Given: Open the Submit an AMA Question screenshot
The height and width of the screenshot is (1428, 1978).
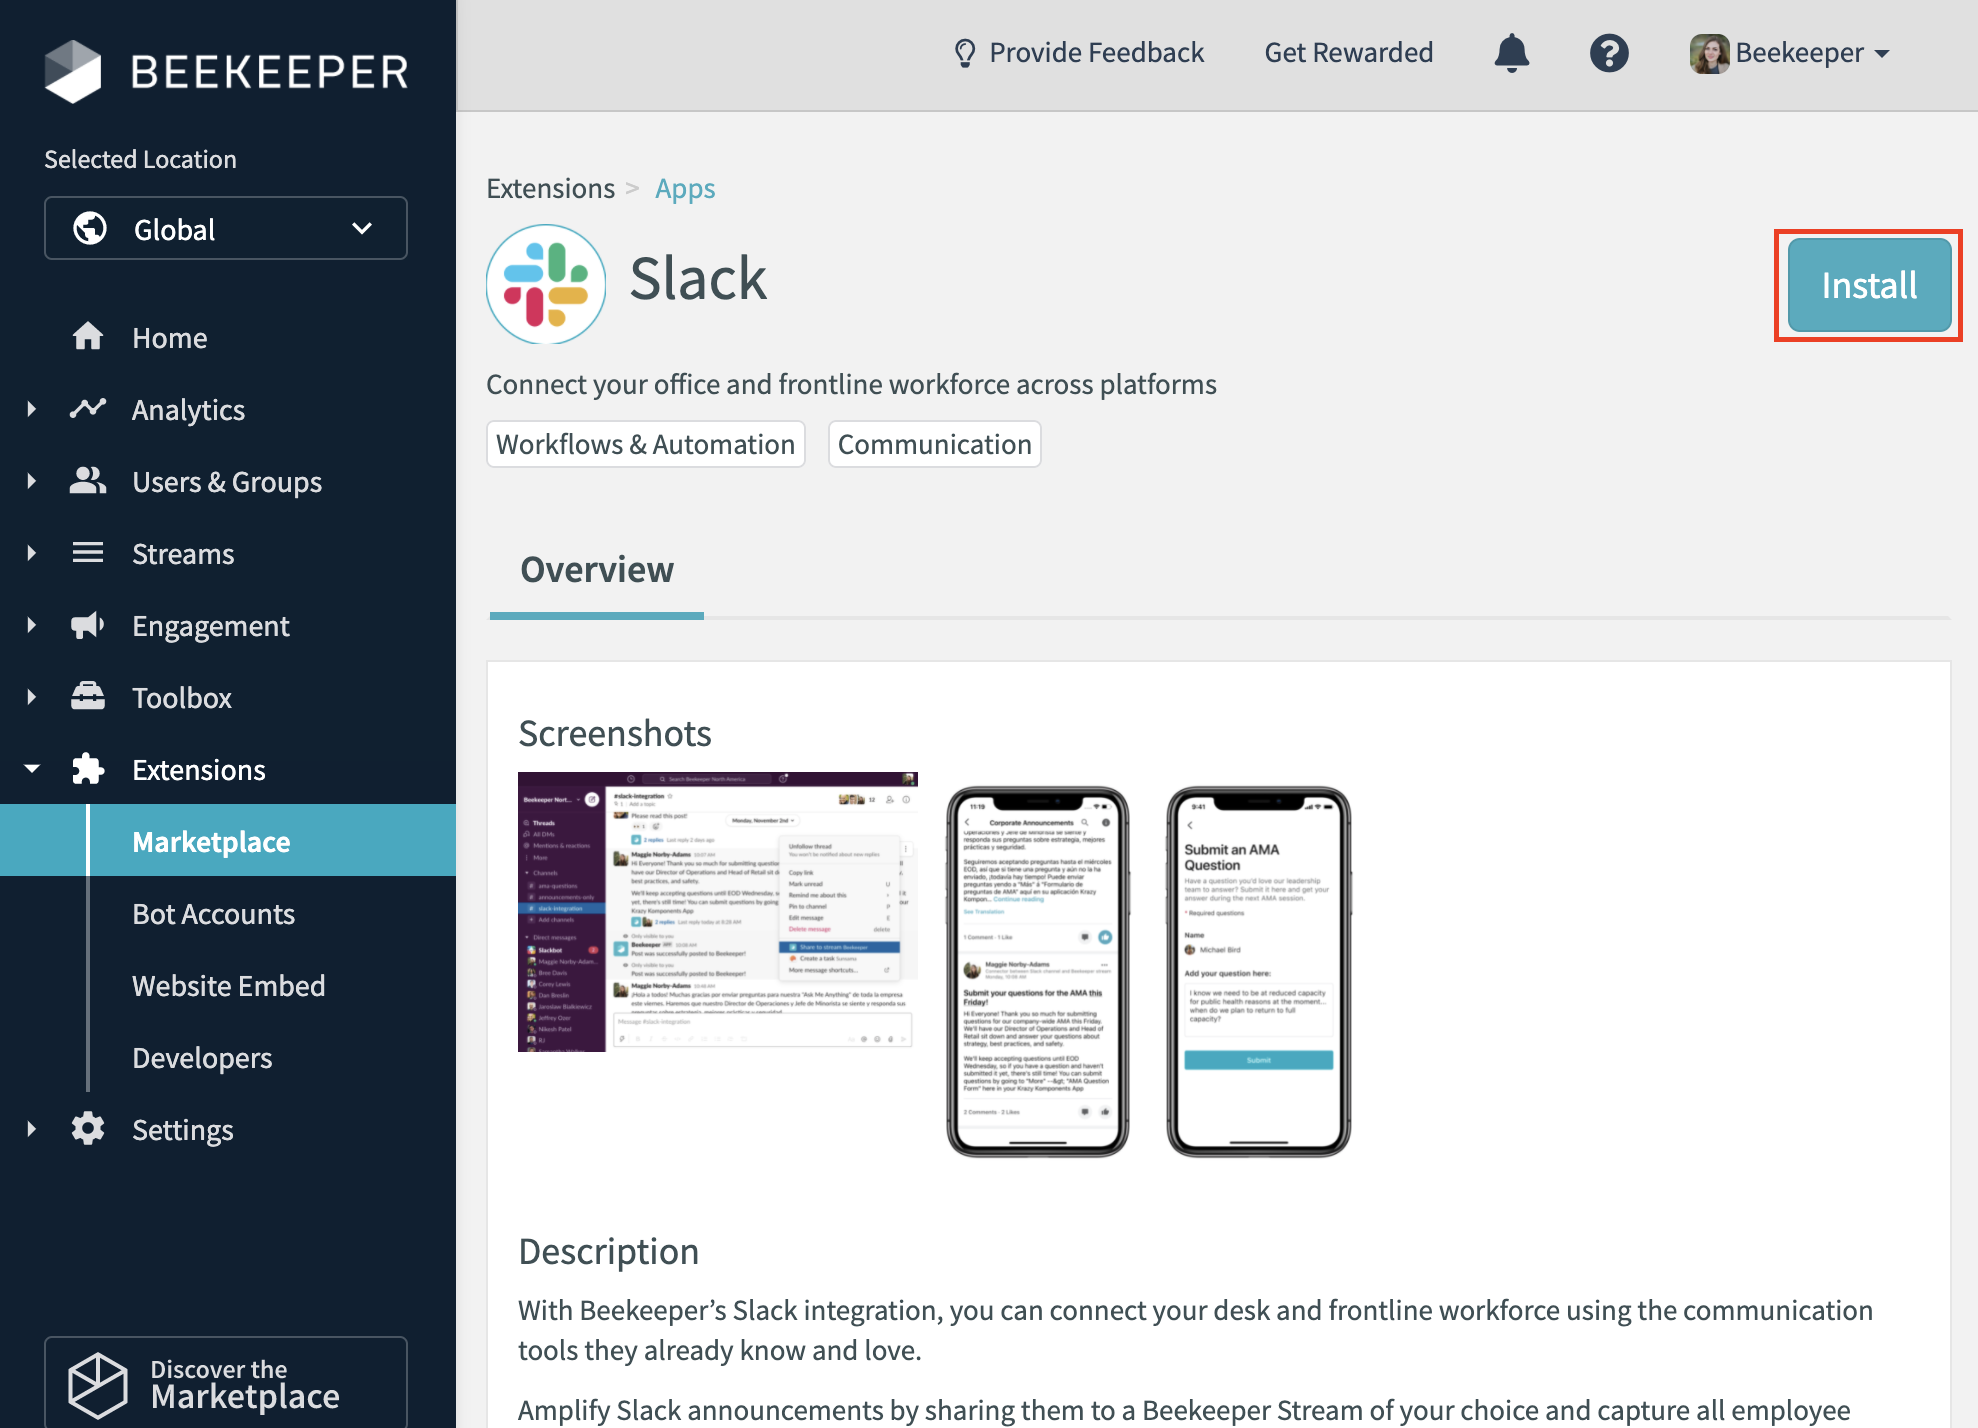Looking at the screenshot, I should pyautogui.click(x=1258, y=971).
